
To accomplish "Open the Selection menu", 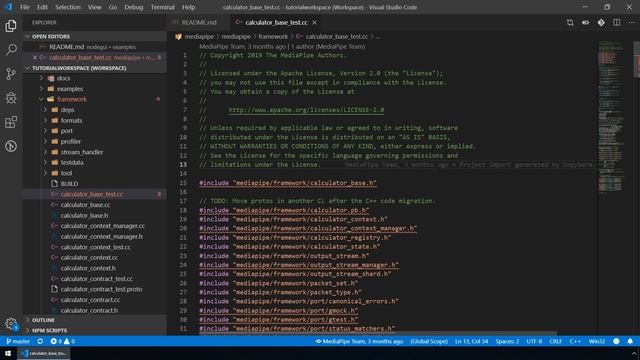I will click(68, 7).
